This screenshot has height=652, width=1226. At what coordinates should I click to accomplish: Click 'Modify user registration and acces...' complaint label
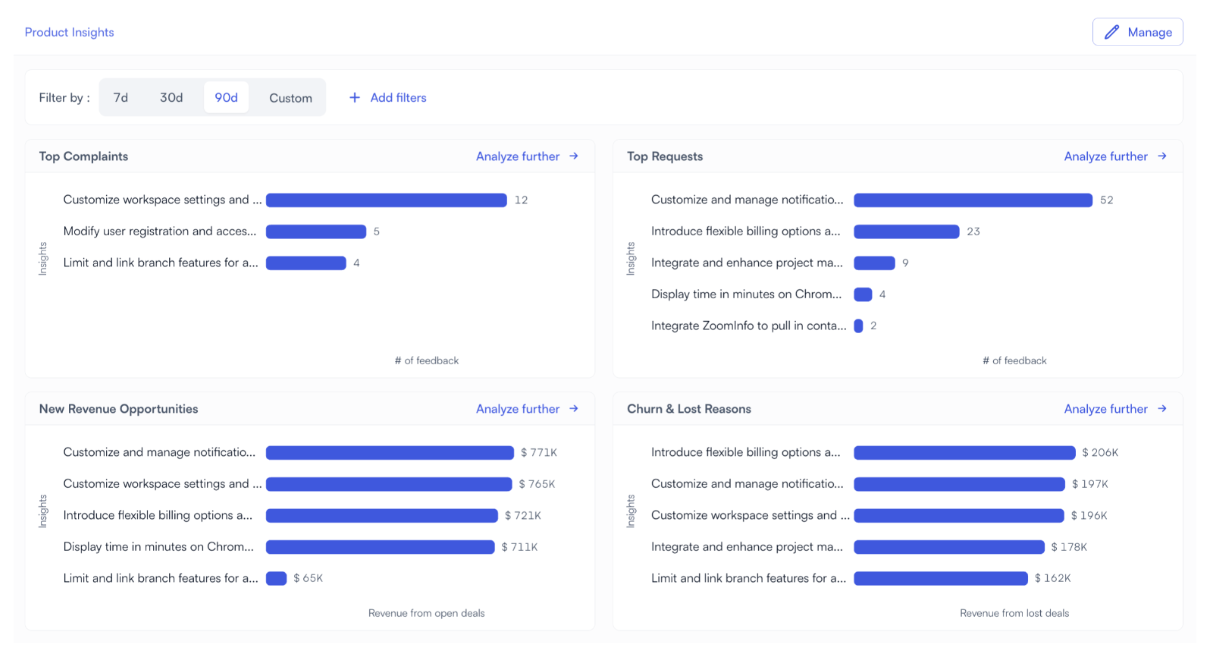(160, 231)
